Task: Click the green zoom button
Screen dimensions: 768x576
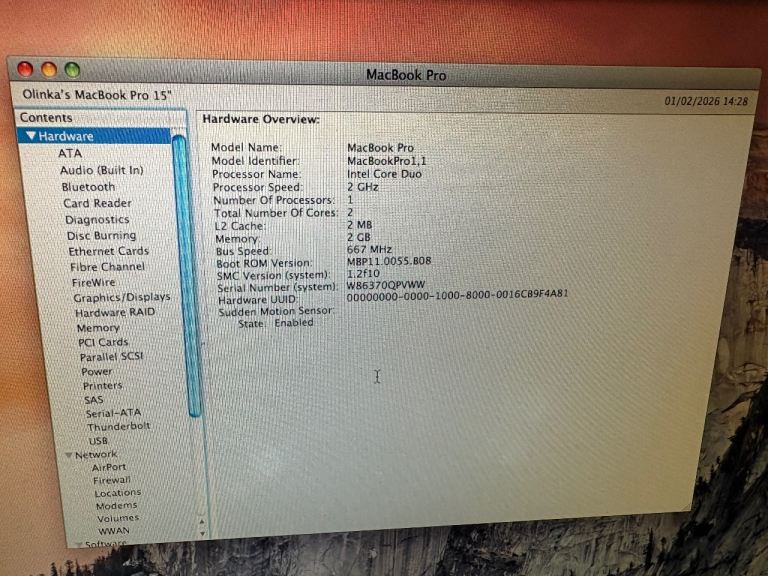Action: coord(72,70)
